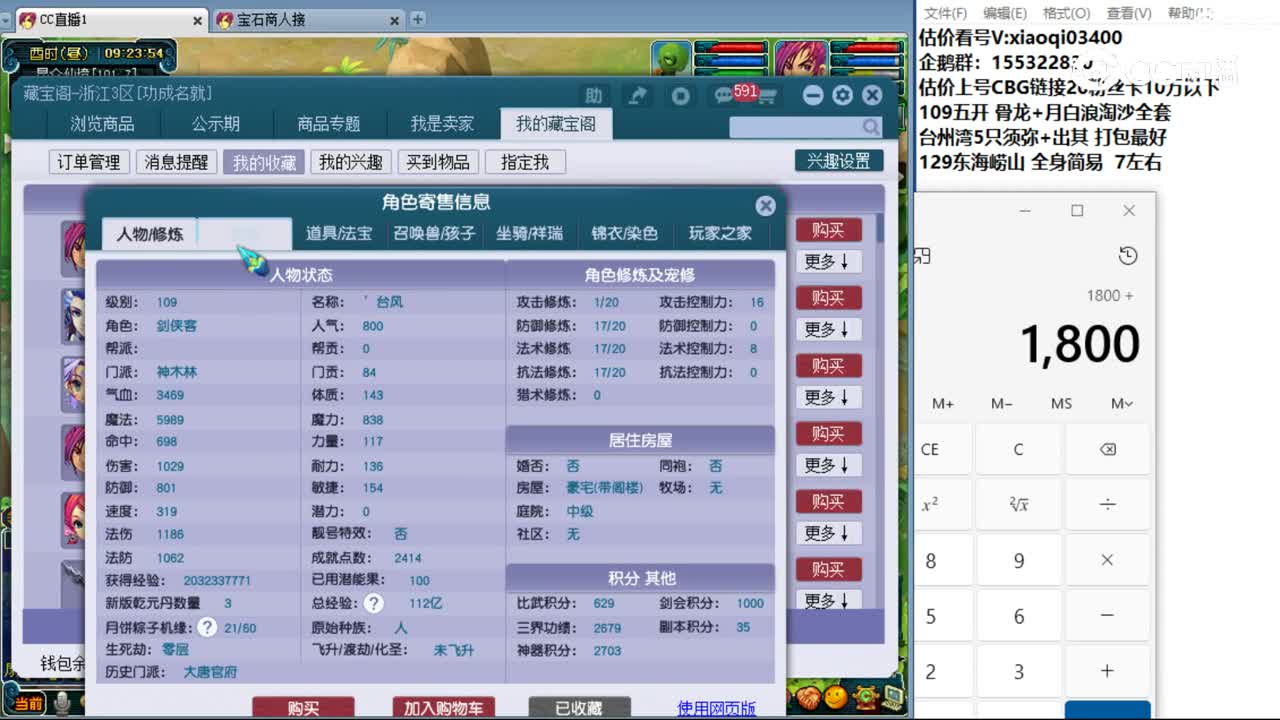This screenshot has width=1280, height=720.
Task: Click the shopping cart icon on the title bar
Action: [766, 96]
